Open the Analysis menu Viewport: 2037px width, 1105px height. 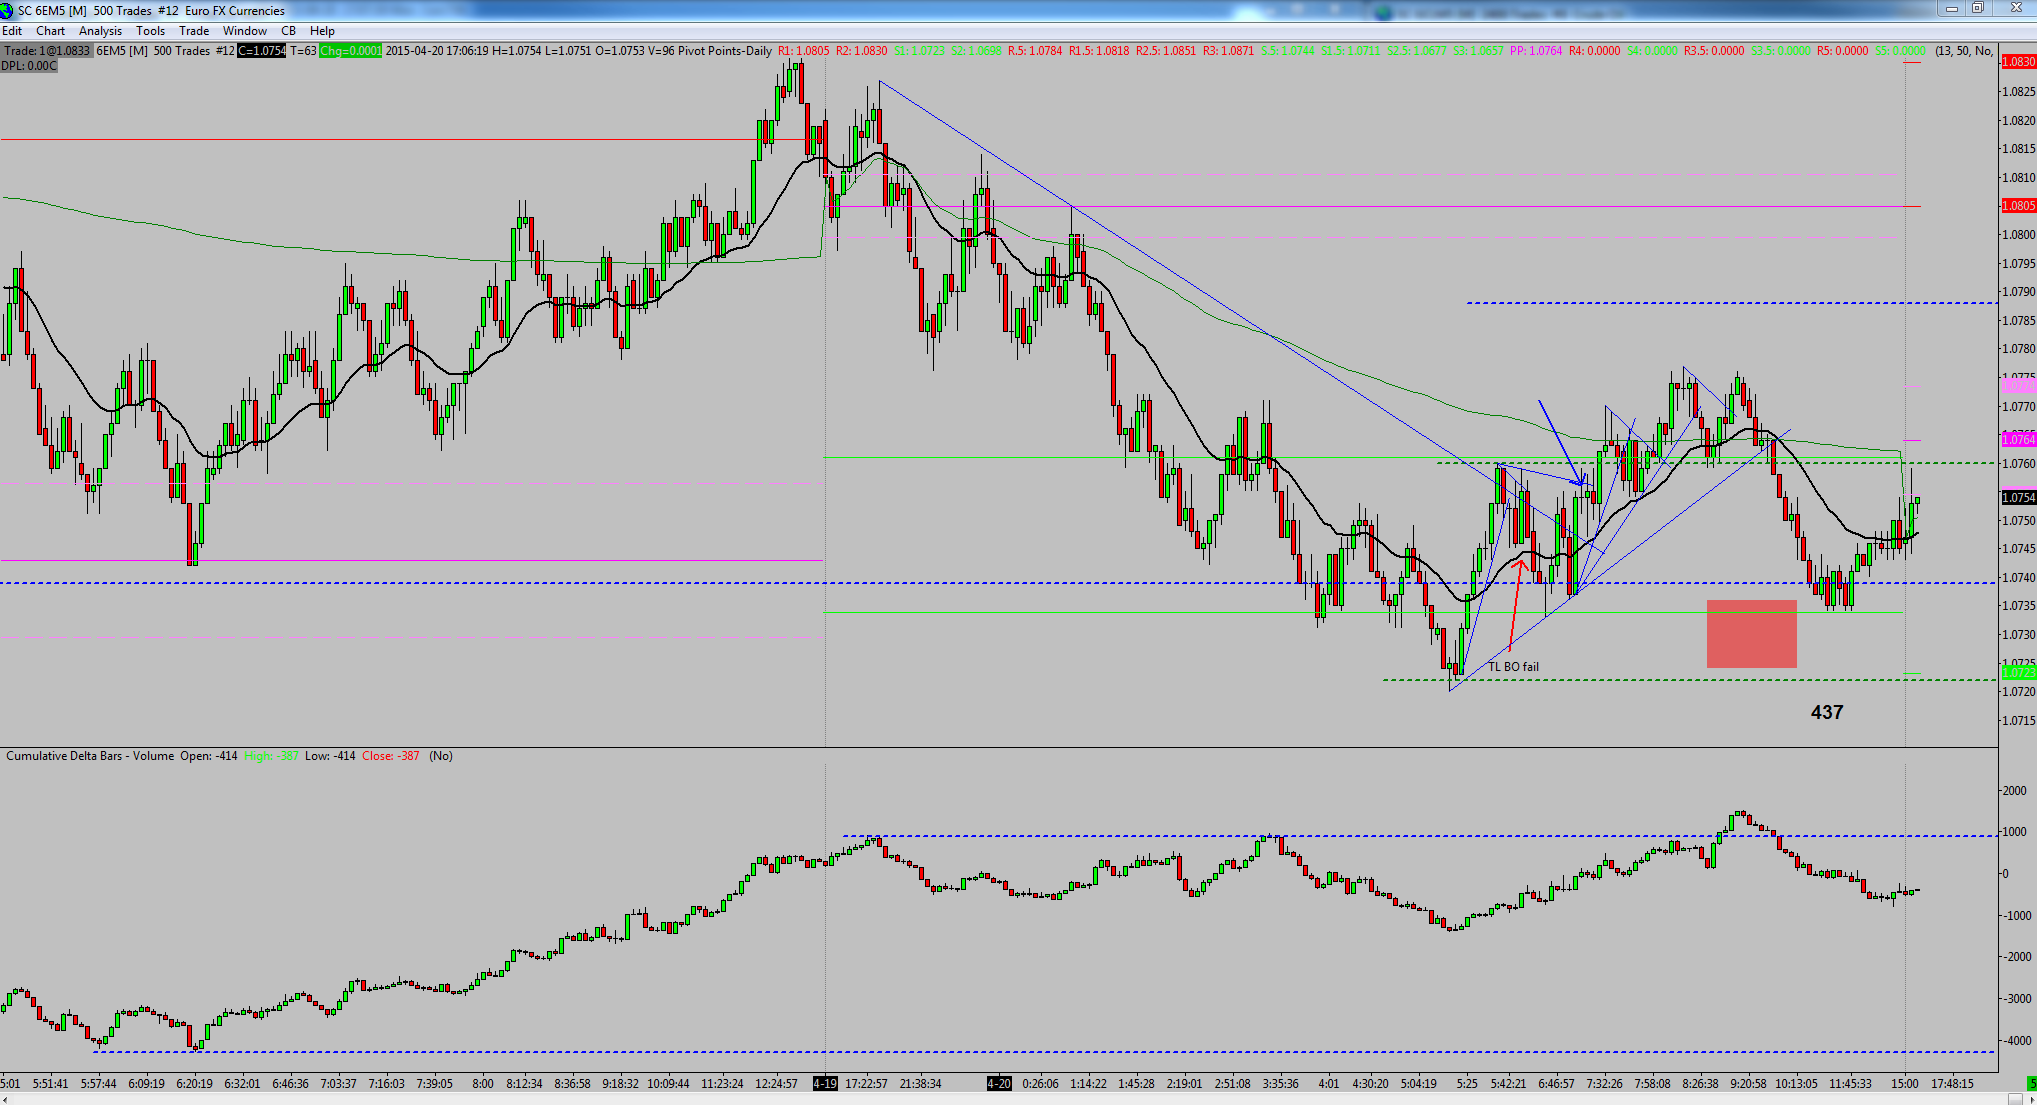click(100, 31)
